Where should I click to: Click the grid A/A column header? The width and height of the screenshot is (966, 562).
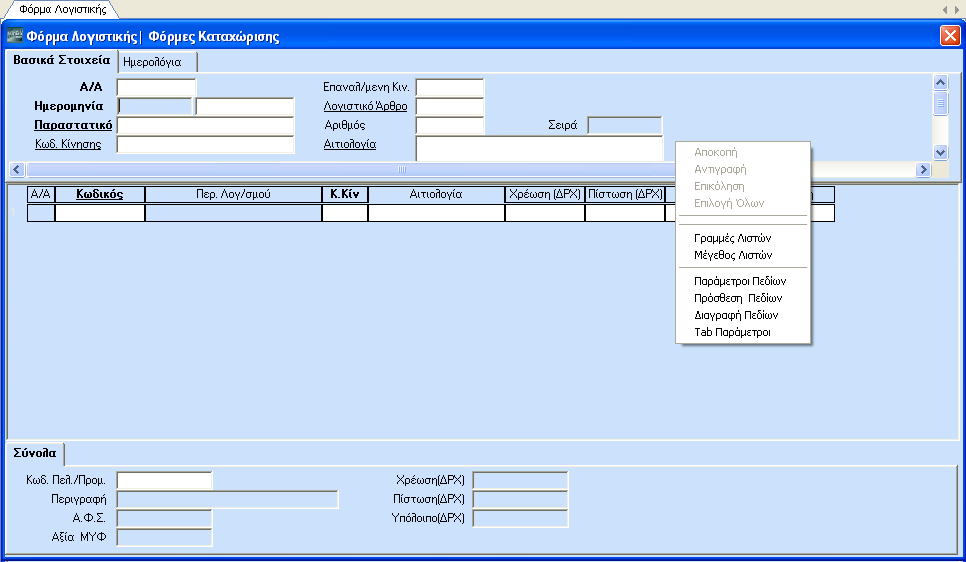pyautogui.click(x=41, y=194)
